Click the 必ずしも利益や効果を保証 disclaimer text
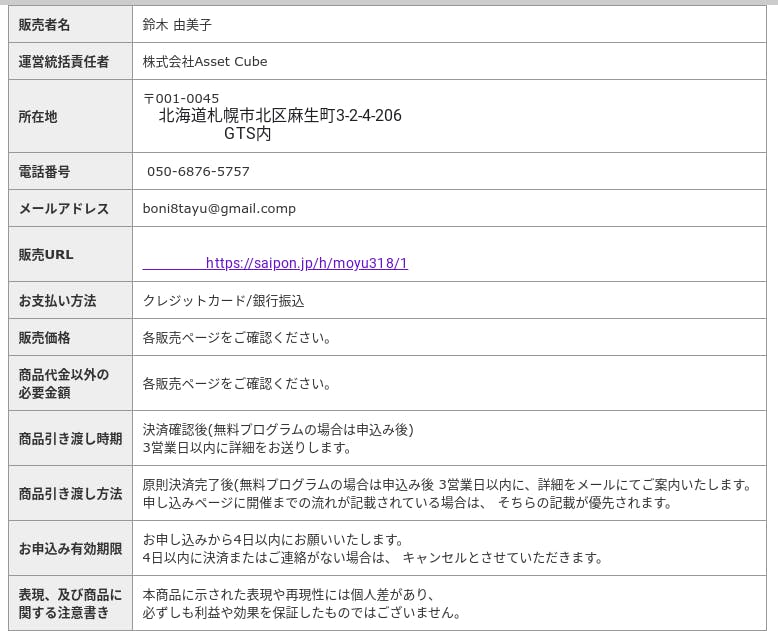Viewport: 778px width, 635px height. pos(301,613)
